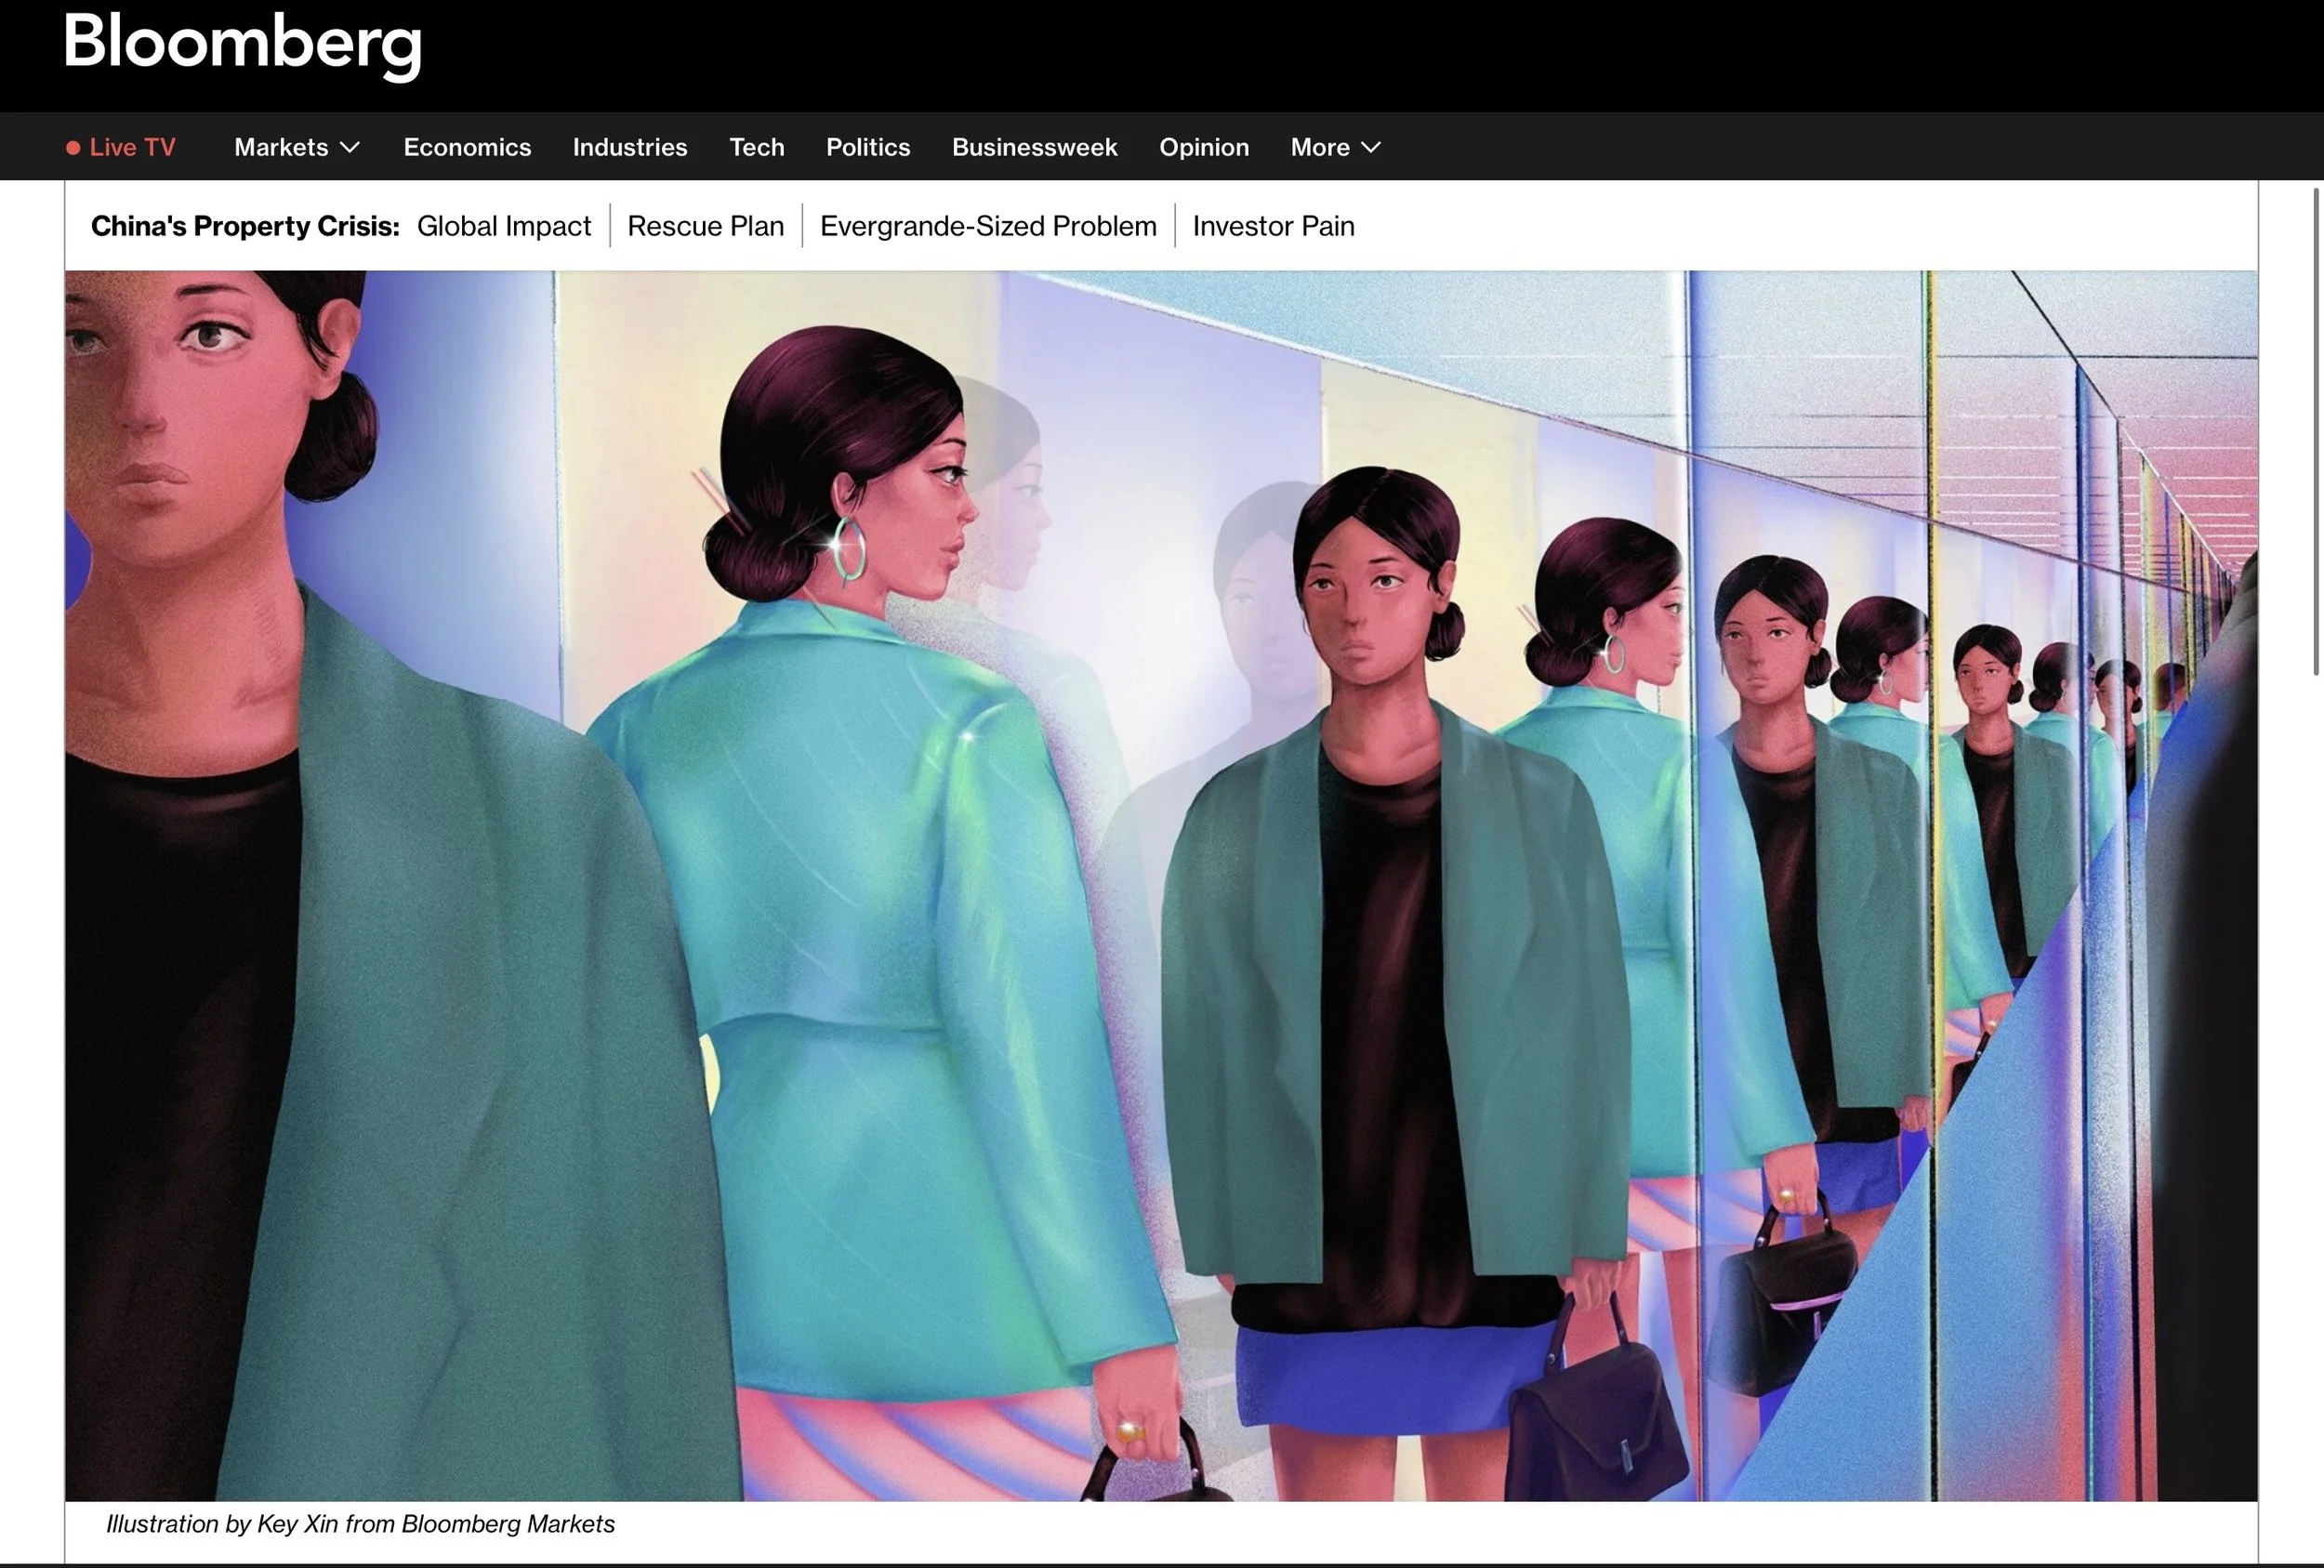This screenshot has width=2324, height=1568.
Task: Go to the Opinion section
Action: click(1204, 148)
